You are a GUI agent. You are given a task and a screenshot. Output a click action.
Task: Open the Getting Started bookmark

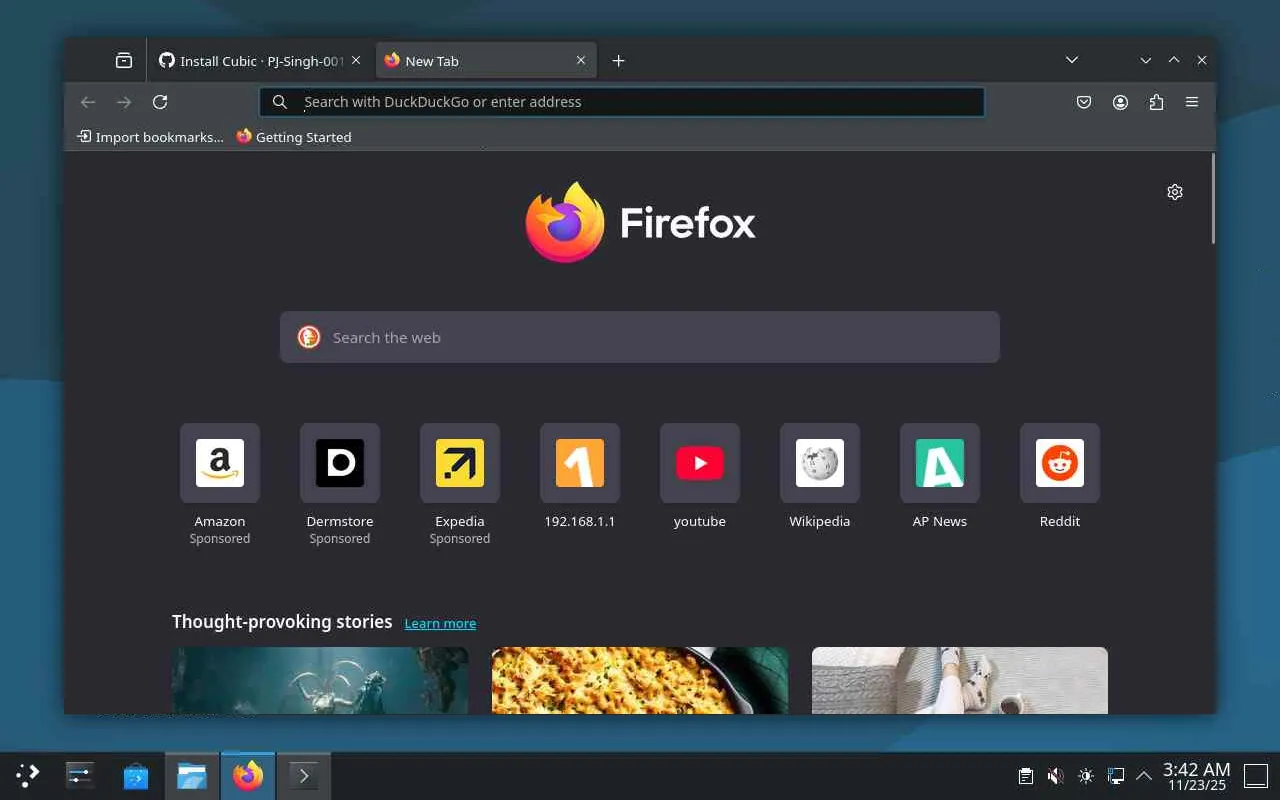click(294, 137)
